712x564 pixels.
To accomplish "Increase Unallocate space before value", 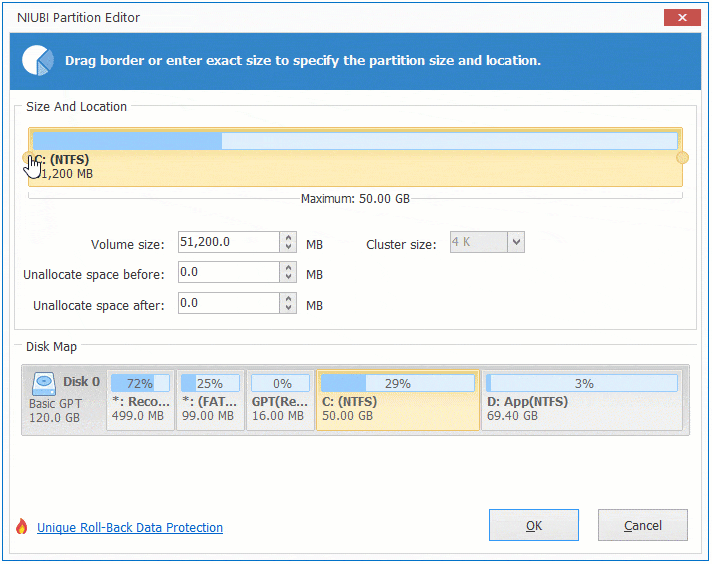I will point(288,267).
